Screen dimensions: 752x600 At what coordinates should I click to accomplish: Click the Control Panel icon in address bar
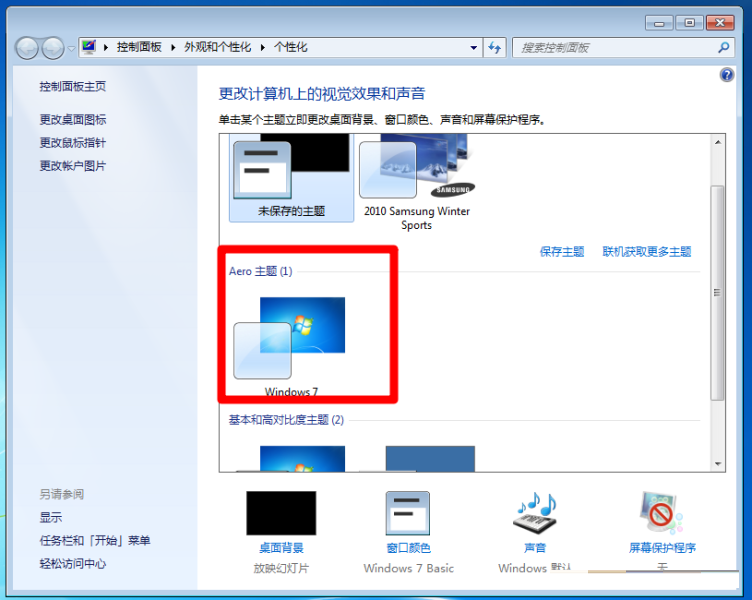point(89,47)
